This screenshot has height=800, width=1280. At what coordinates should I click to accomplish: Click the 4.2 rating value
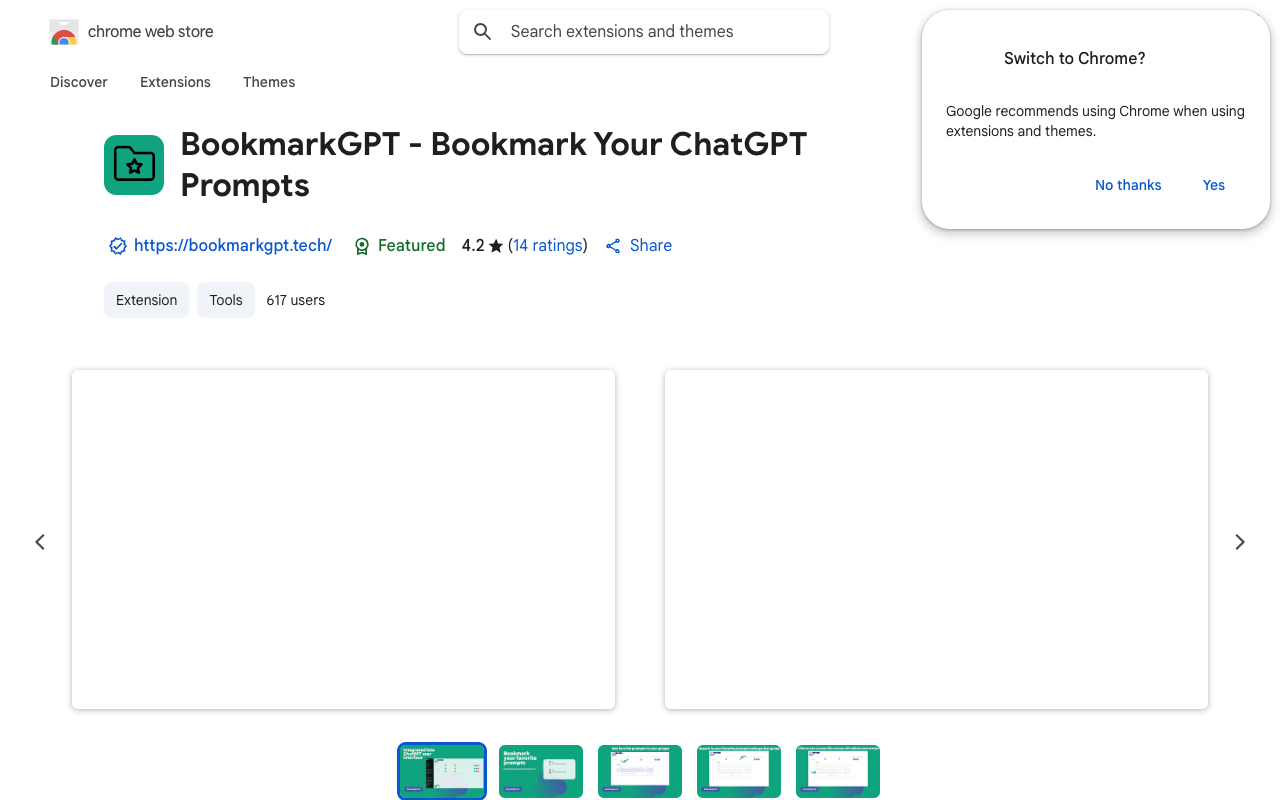(x=473, y=245)
